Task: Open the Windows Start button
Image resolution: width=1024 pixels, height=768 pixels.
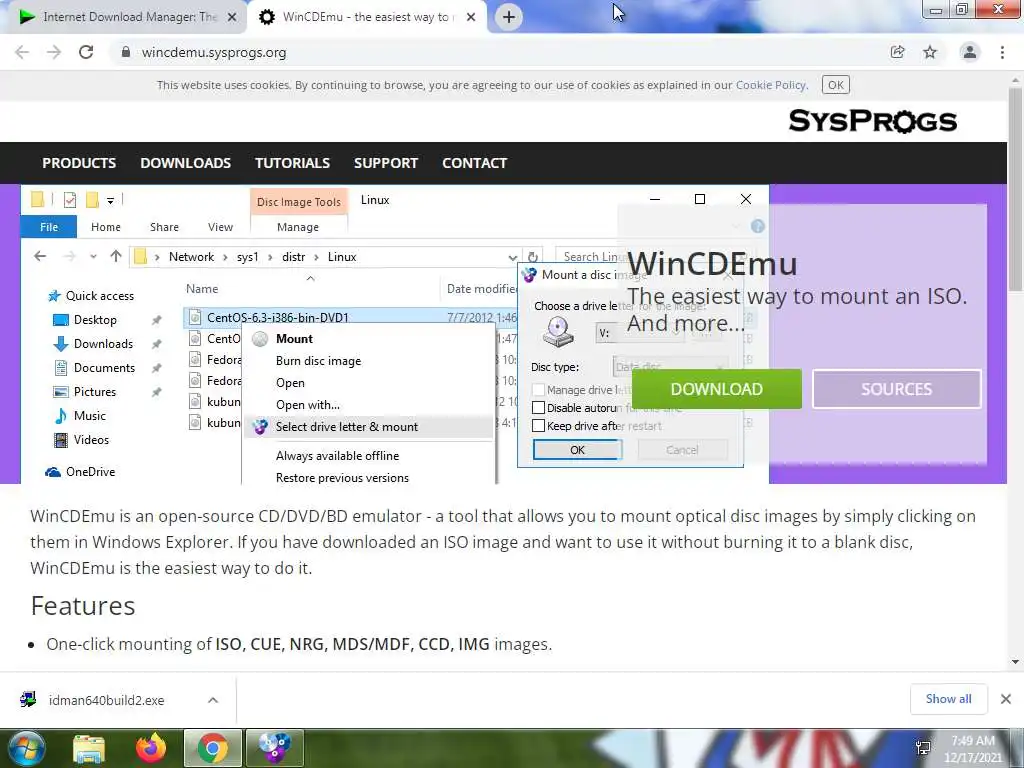Action: pyautogui.click(x=25, y=748)
